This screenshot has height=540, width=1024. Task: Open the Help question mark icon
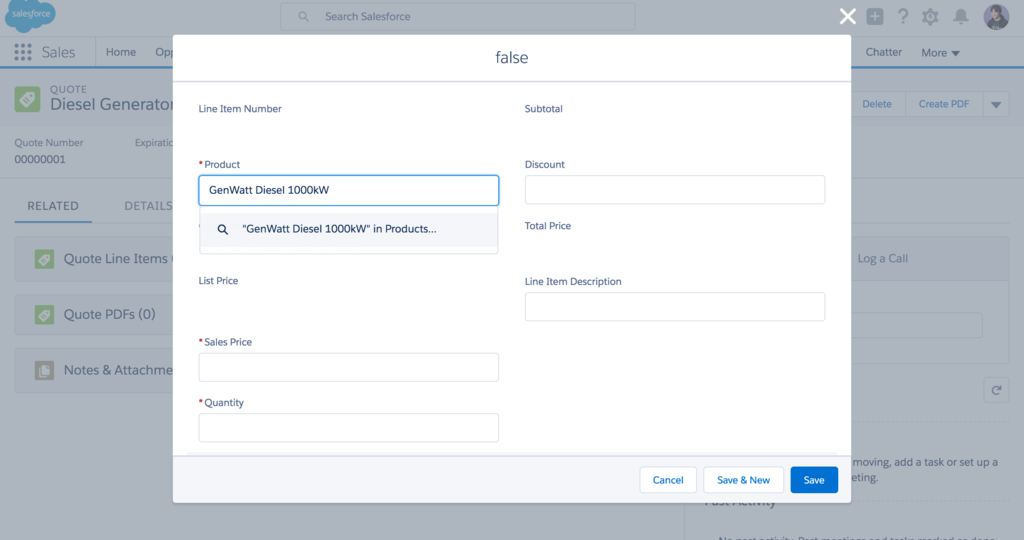(x=903, y=16)
